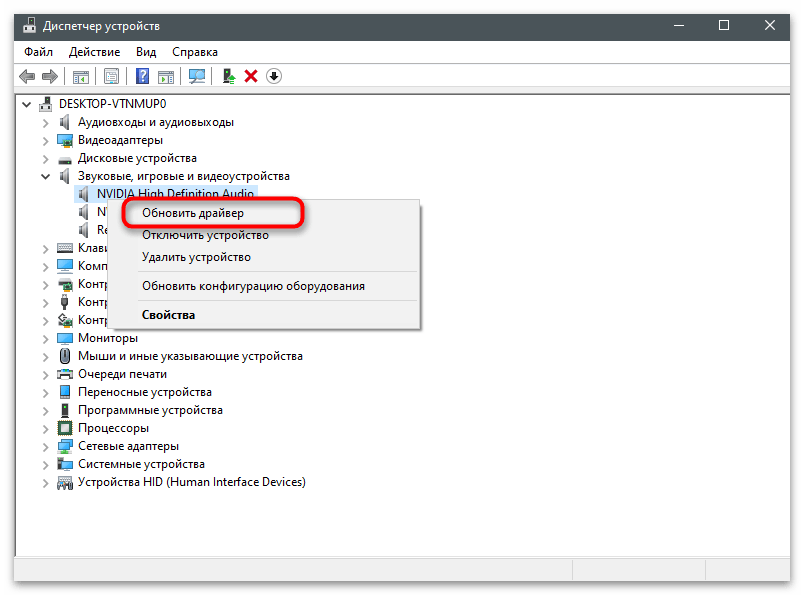Select Программные устройства row
This screenshot has height=595, width=804.
(x=150, y=410)
